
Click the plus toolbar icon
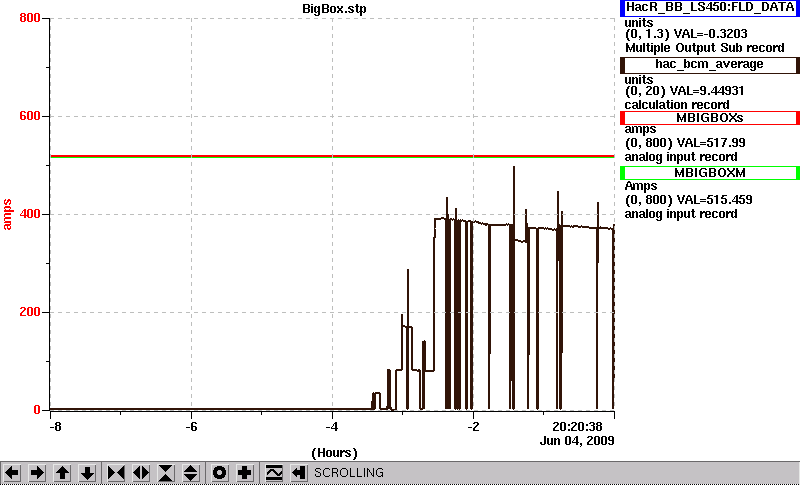245,473
